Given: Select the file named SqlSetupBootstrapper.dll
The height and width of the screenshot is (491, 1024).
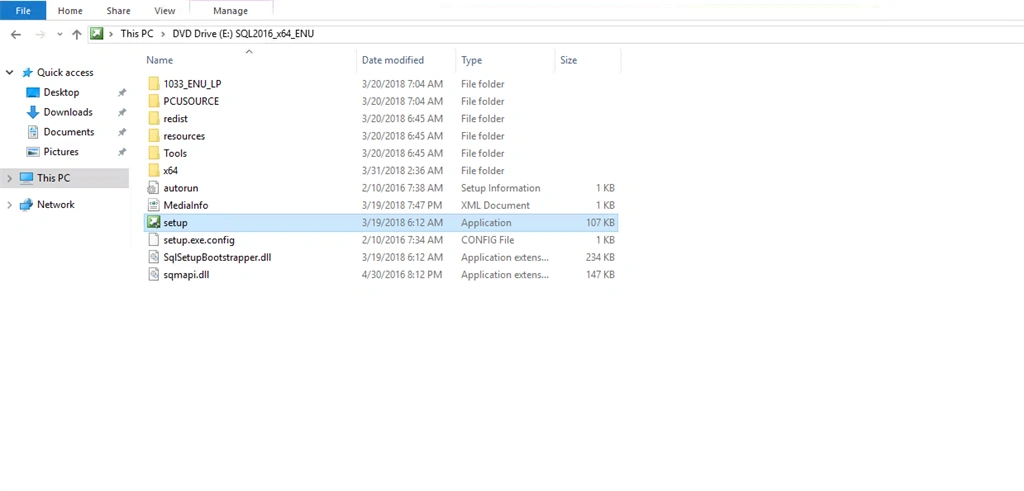Looking at the screenshot, I should (x=217, y=257).
